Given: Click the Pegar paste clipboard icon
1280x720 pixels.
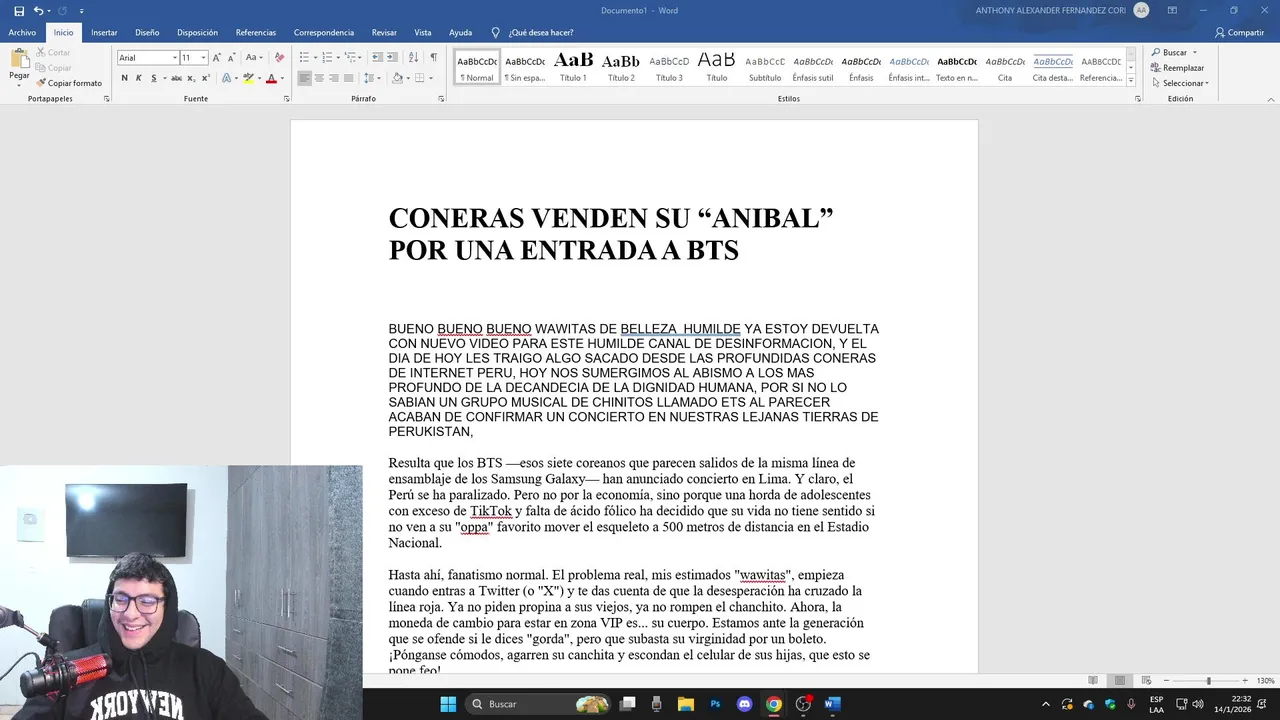Looking at the screenshot, I should pos(19,59).
